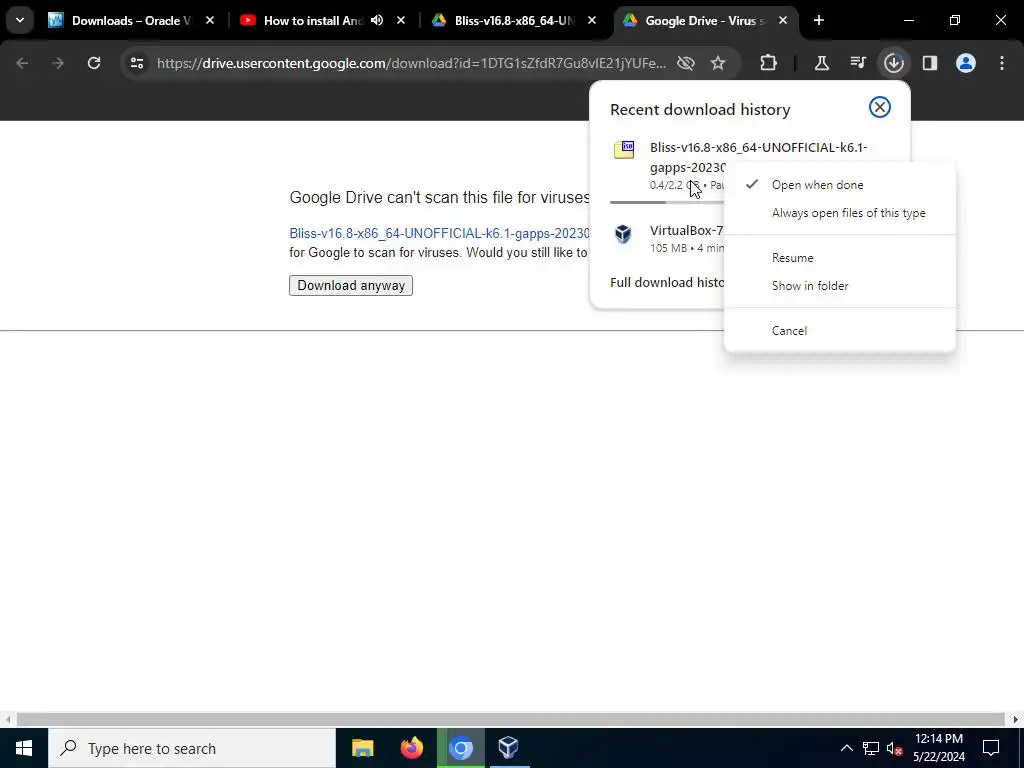
Task: Click the Download anyway button
Action: coord(351,285)
